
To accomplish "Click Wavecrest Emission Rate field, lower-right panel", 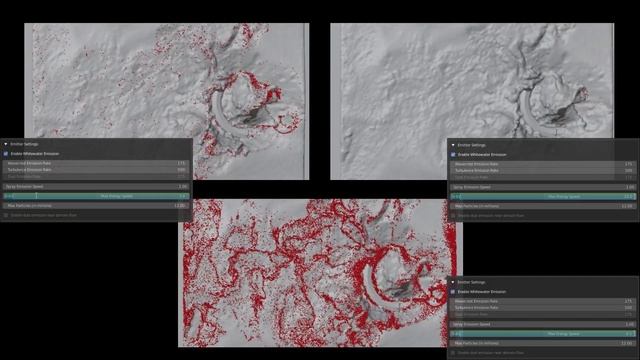I will point(543,301).
